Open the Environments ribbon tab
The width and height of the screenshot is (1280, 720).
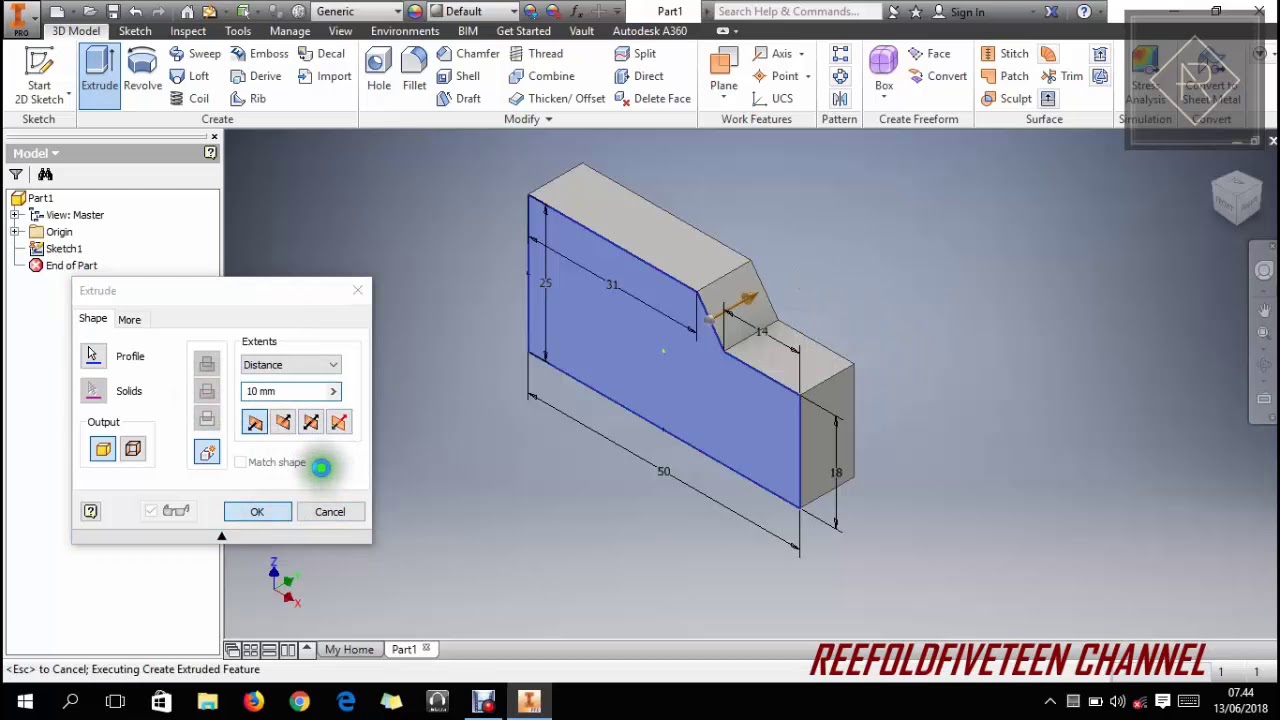(x=405, y=31)
